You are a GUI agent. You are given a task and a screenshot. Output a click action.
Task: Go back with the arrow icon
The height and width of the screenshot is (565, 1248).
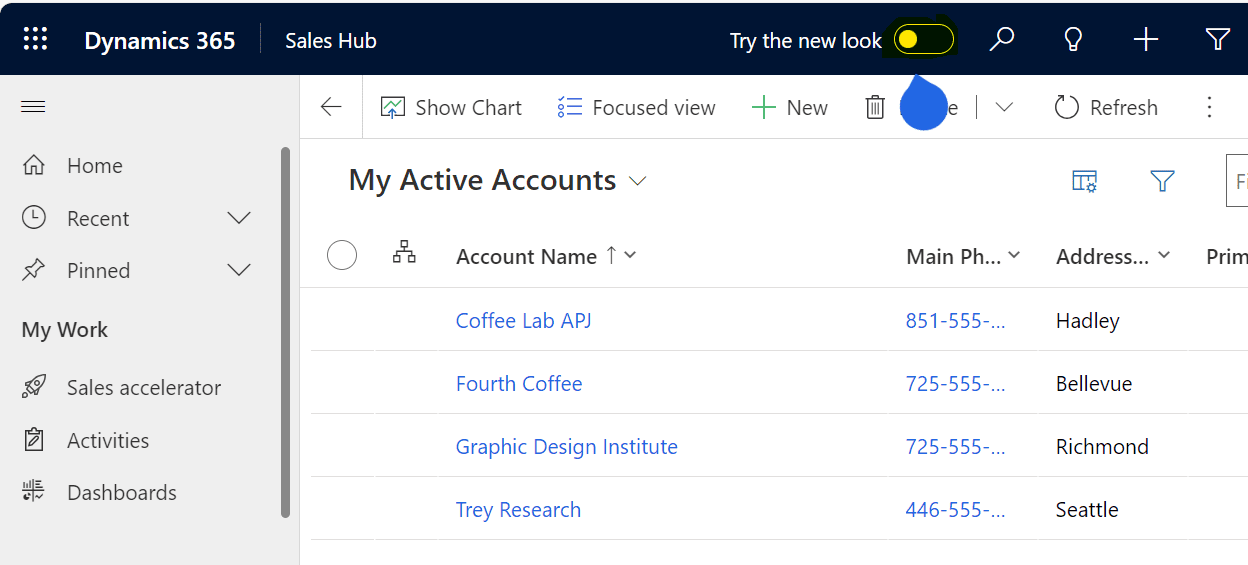point(331,107)
